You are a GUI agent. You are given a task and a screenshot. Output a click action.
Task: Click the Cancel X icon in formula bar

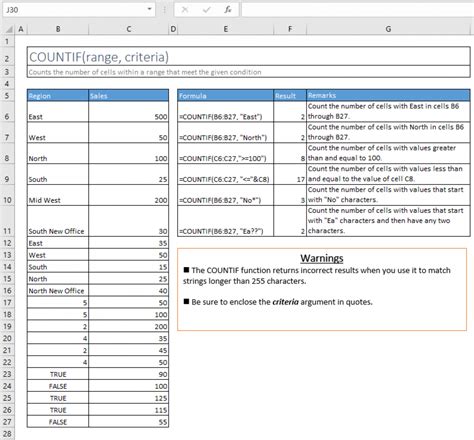(x=185, y=10)
